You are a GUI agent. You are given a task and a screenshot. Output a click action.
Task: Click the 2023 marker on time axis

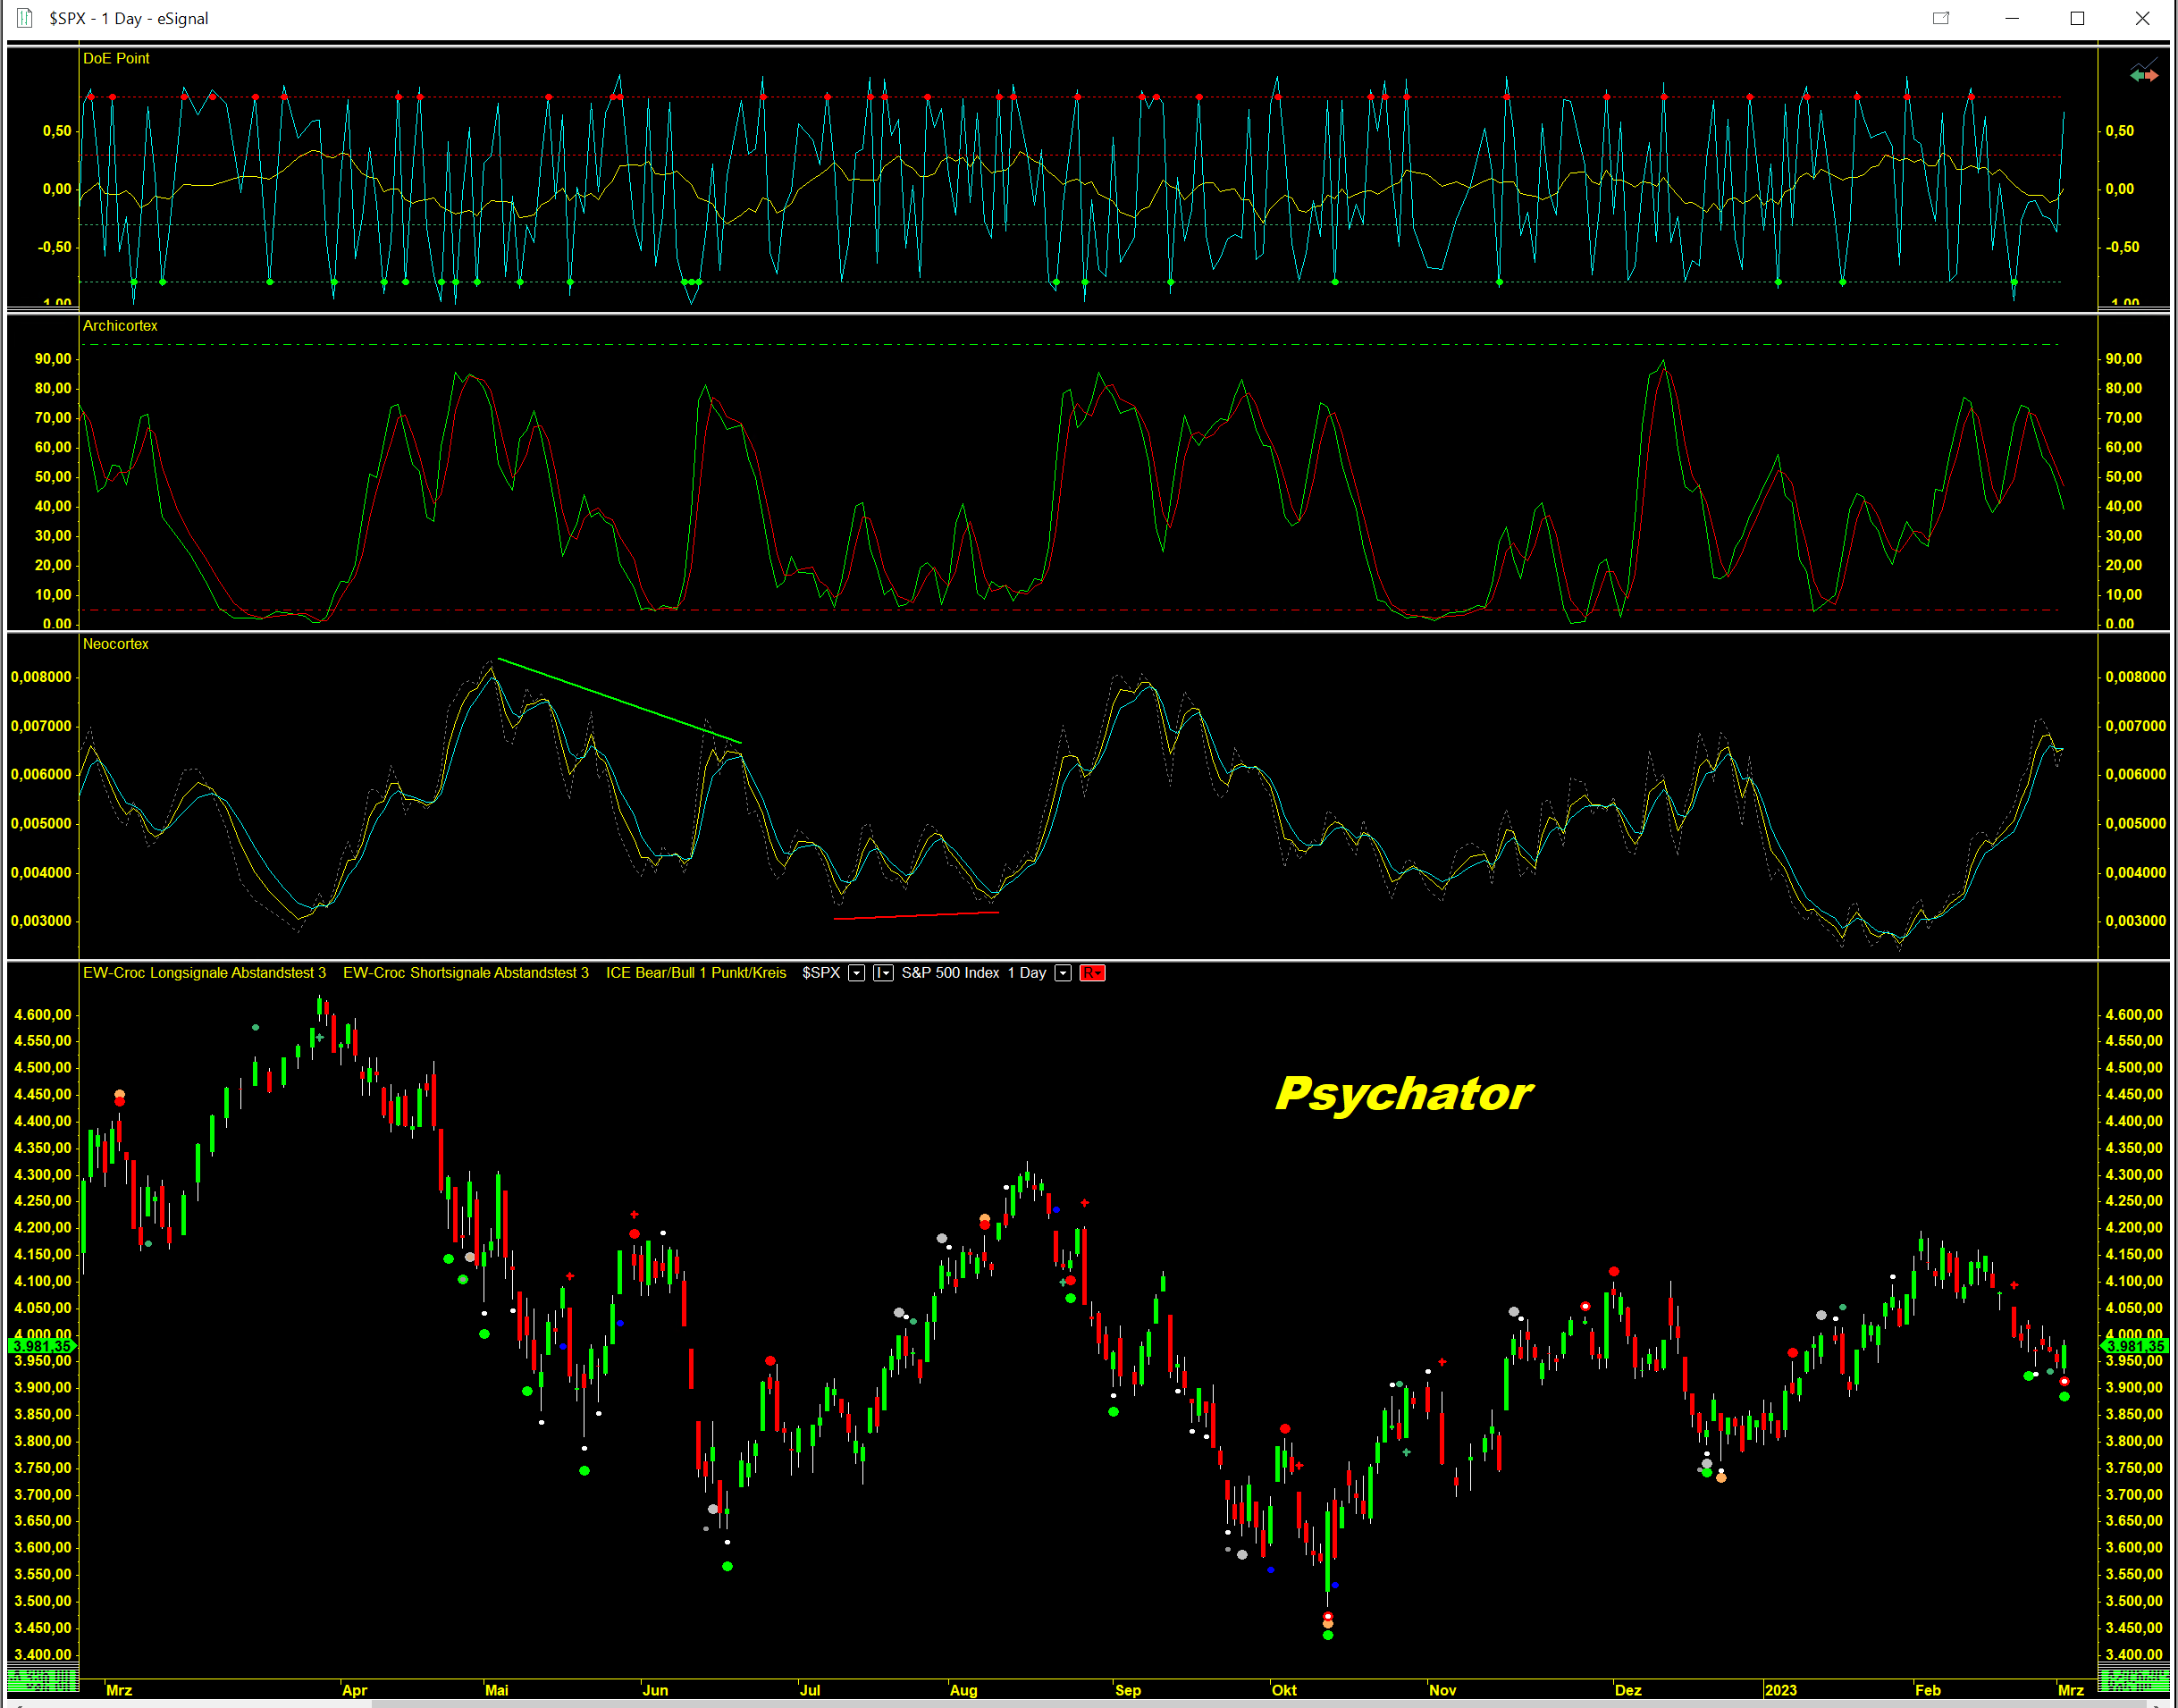(1780, 1690)
